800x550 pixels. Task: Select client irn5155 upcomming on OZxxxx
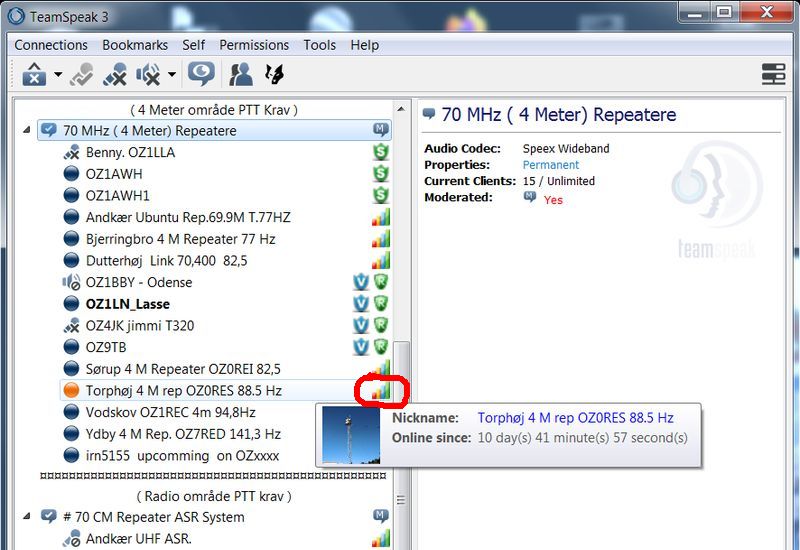coord(182,456)
